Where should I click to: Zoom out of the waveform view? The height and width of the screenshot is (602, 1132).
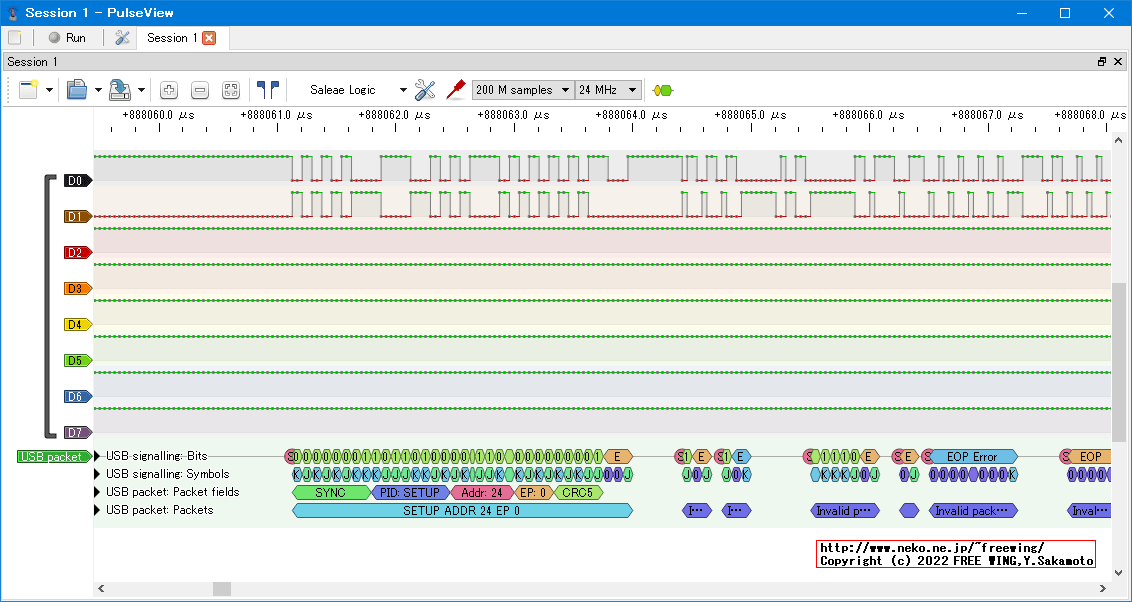tap(200, 90)
